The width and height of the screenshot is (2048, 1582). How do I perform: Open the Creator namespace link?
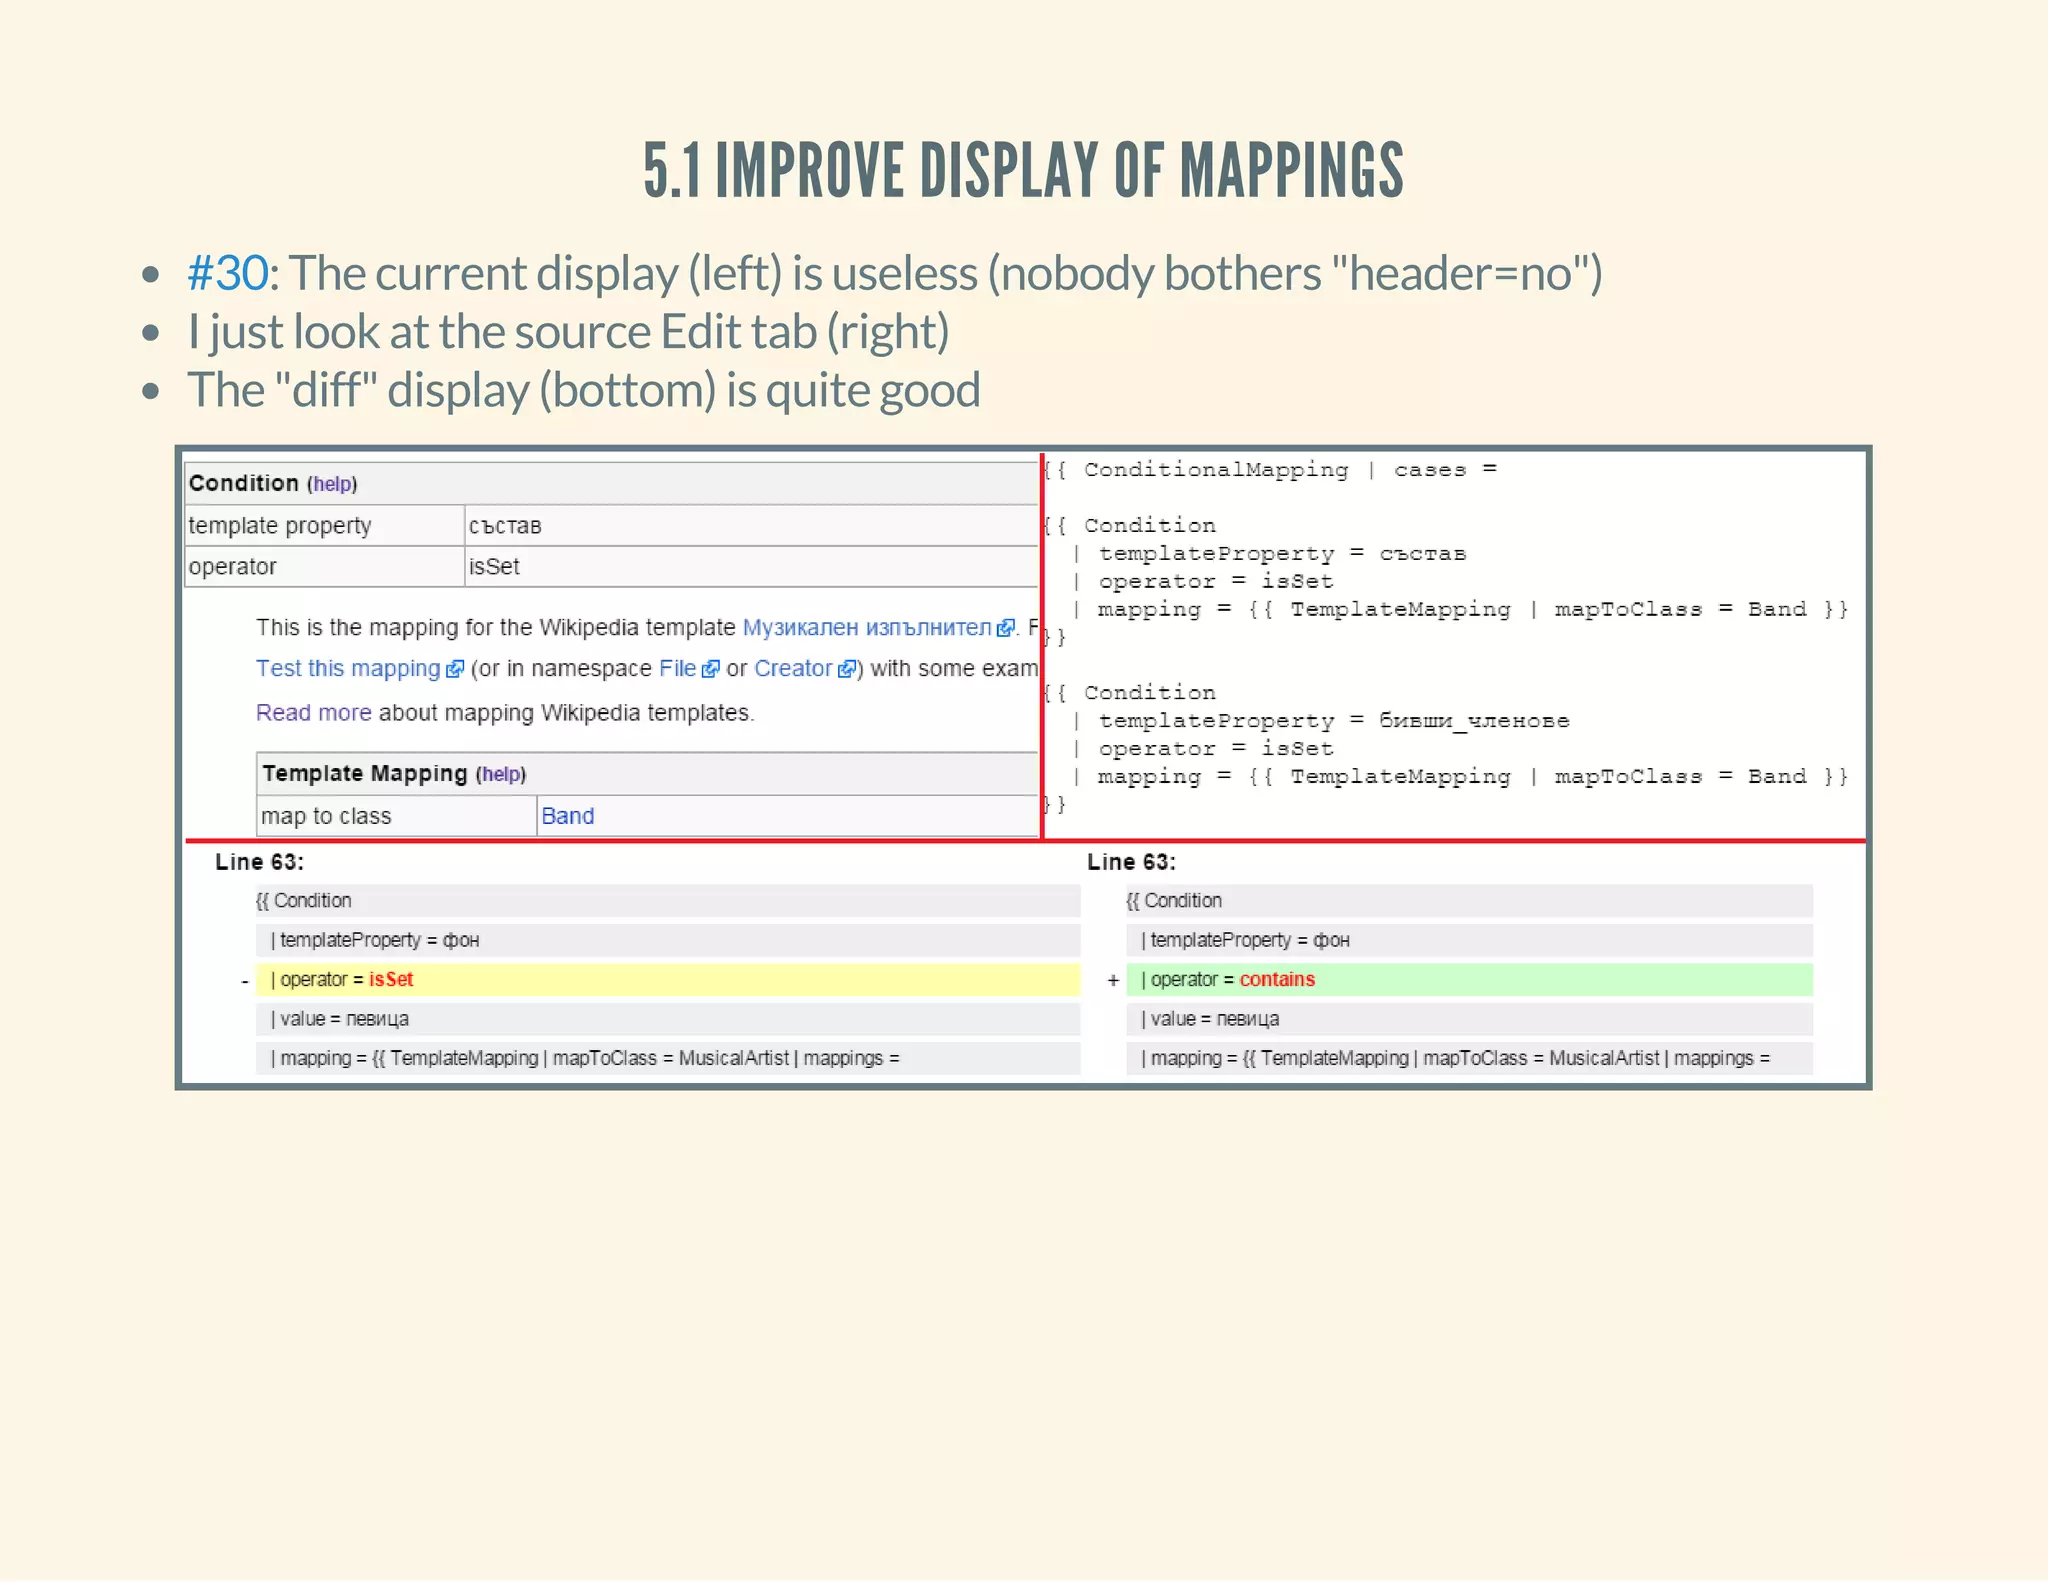(x=793, y=668)
